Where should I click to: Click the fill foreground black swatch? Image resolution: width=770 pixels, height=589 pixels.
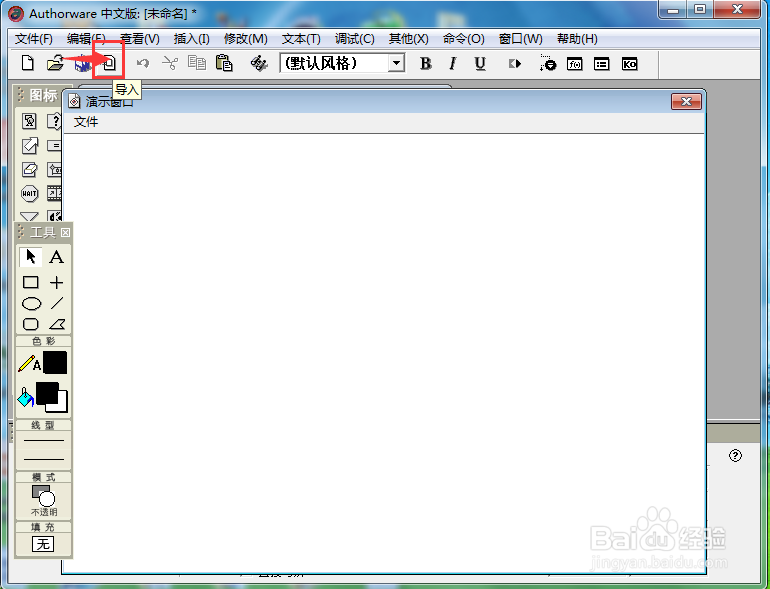(47, 393)
